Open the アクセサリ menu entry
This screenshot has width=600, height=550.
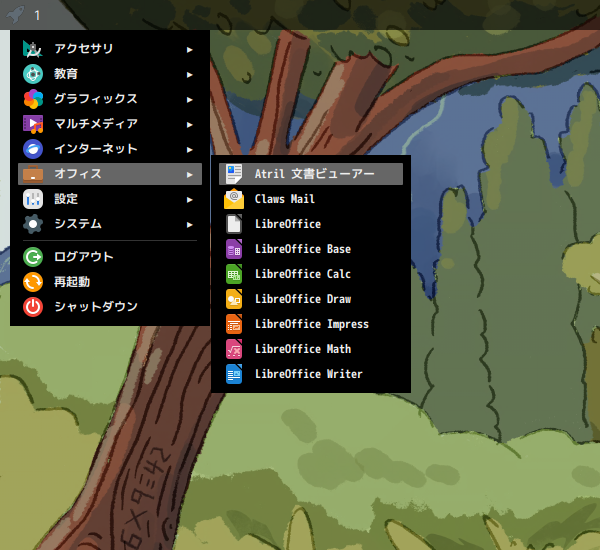coord(110,49)
